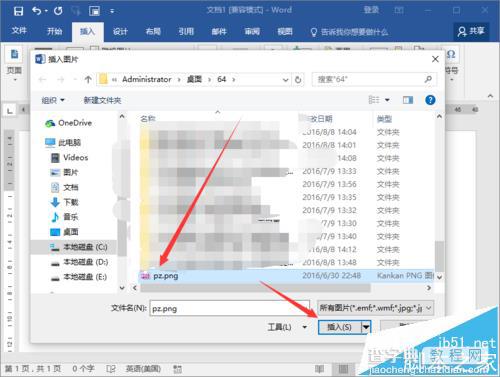Select 此电脑 in the navigation pane
Image resolution: width=500 pixels, height=377 pixels.
(63, 143)
